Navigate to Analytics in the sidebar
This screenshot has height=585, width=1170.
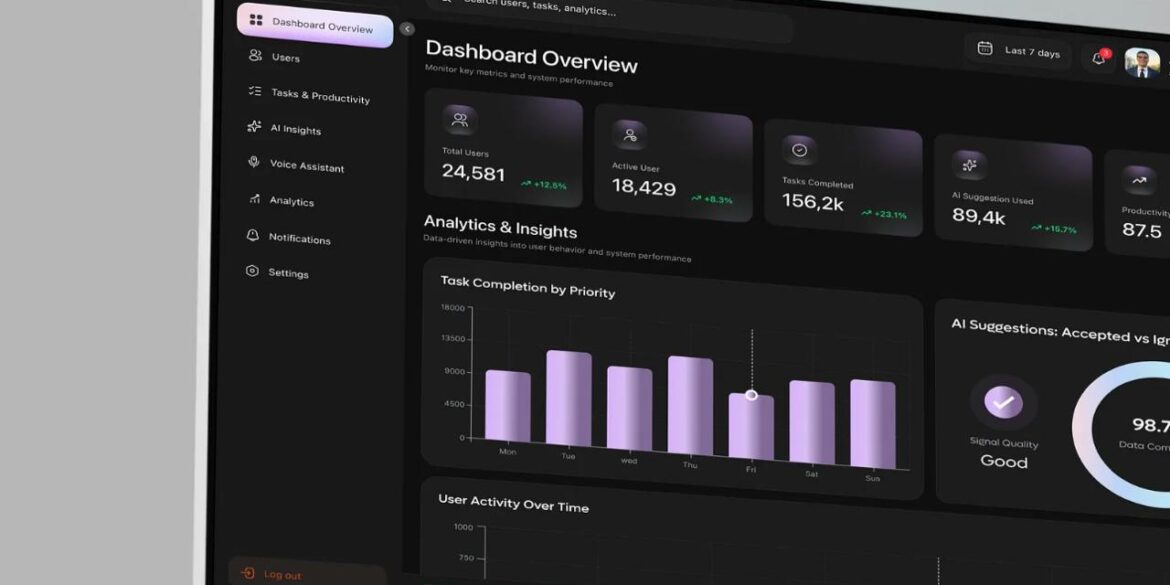click(x=290, y=201)
